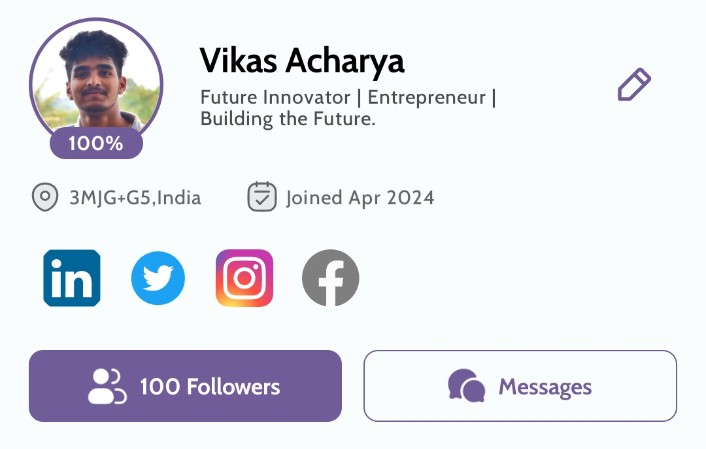
Task: Click the 100% completion badge
Action: pyautogui.click(x=96, y=144)
